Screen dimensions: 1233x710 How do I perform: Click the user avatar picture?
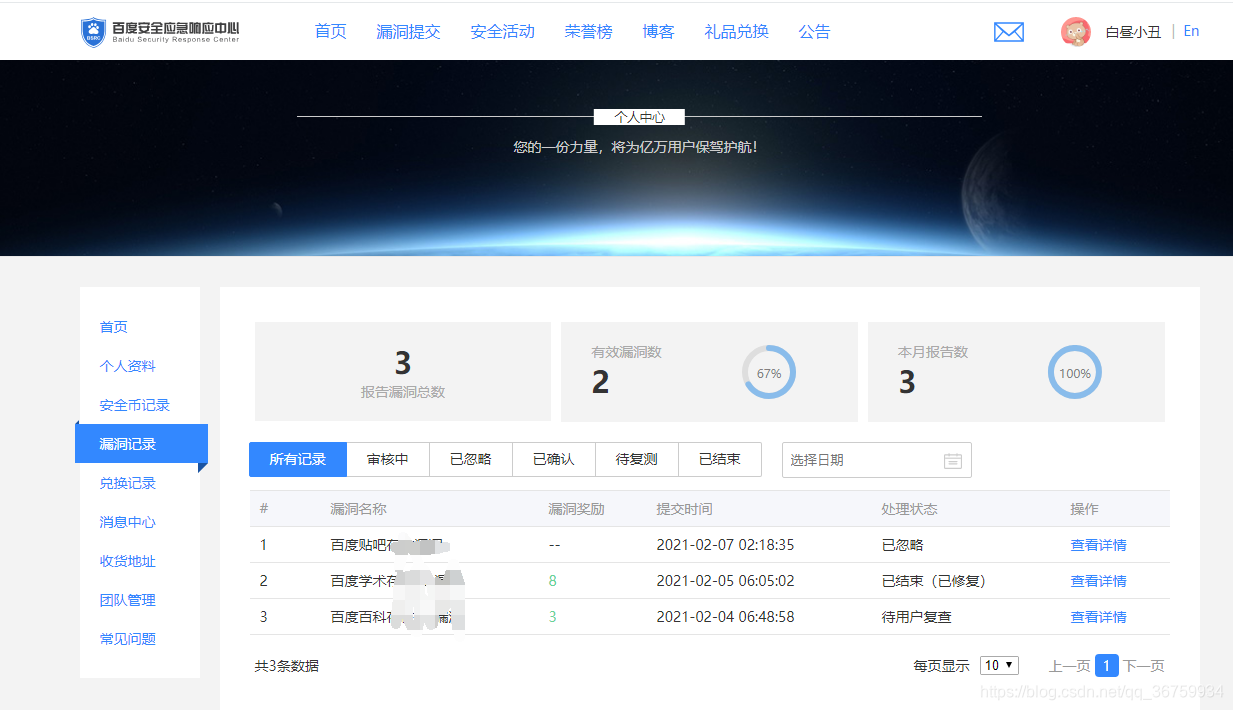[x=1076, y=32]
